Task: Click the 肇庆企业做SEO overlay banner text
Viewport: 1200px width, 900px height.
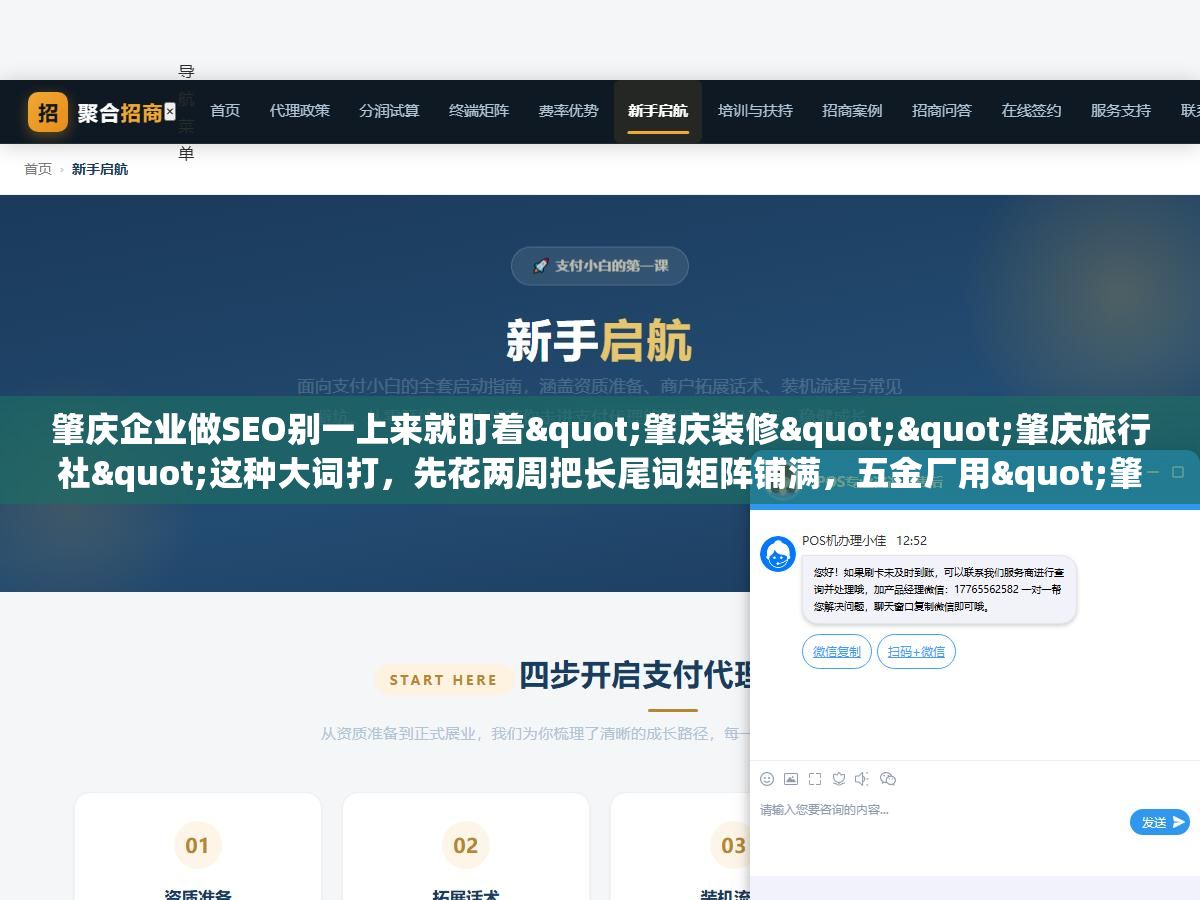Action: click(x=600, y=452)
